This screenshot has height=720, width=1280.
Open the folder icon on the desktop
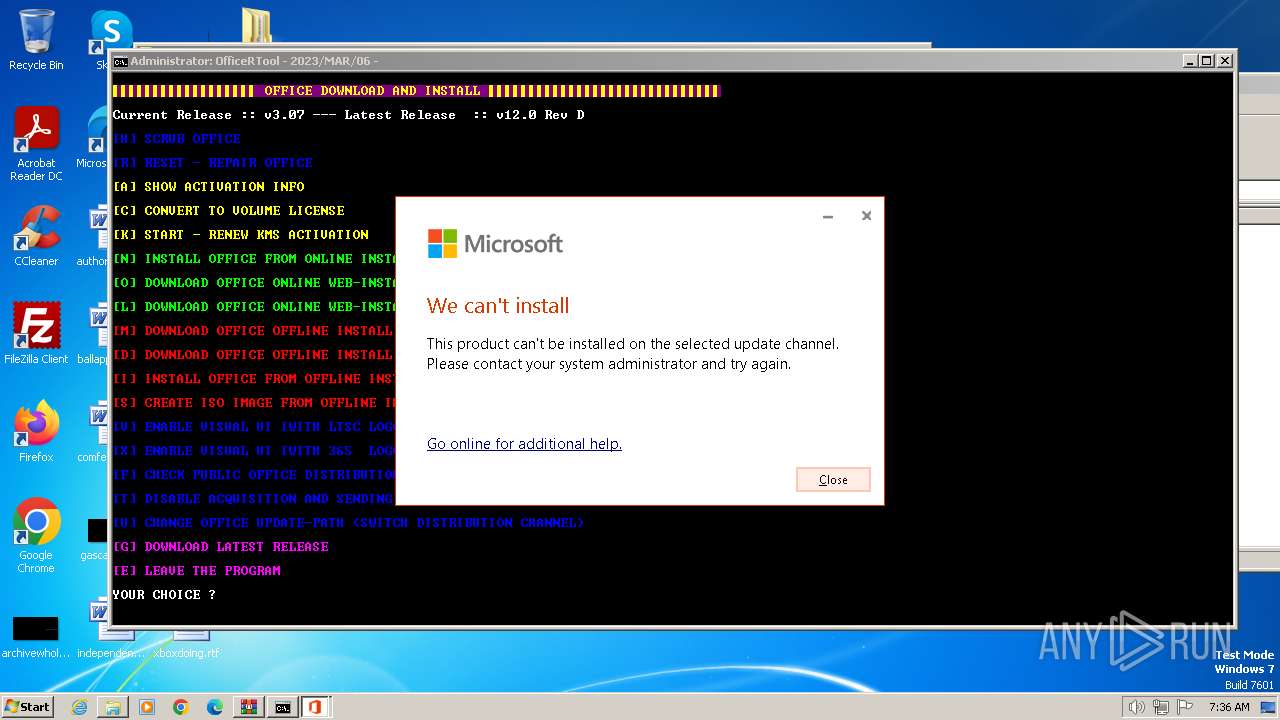(x=256, y=26)
